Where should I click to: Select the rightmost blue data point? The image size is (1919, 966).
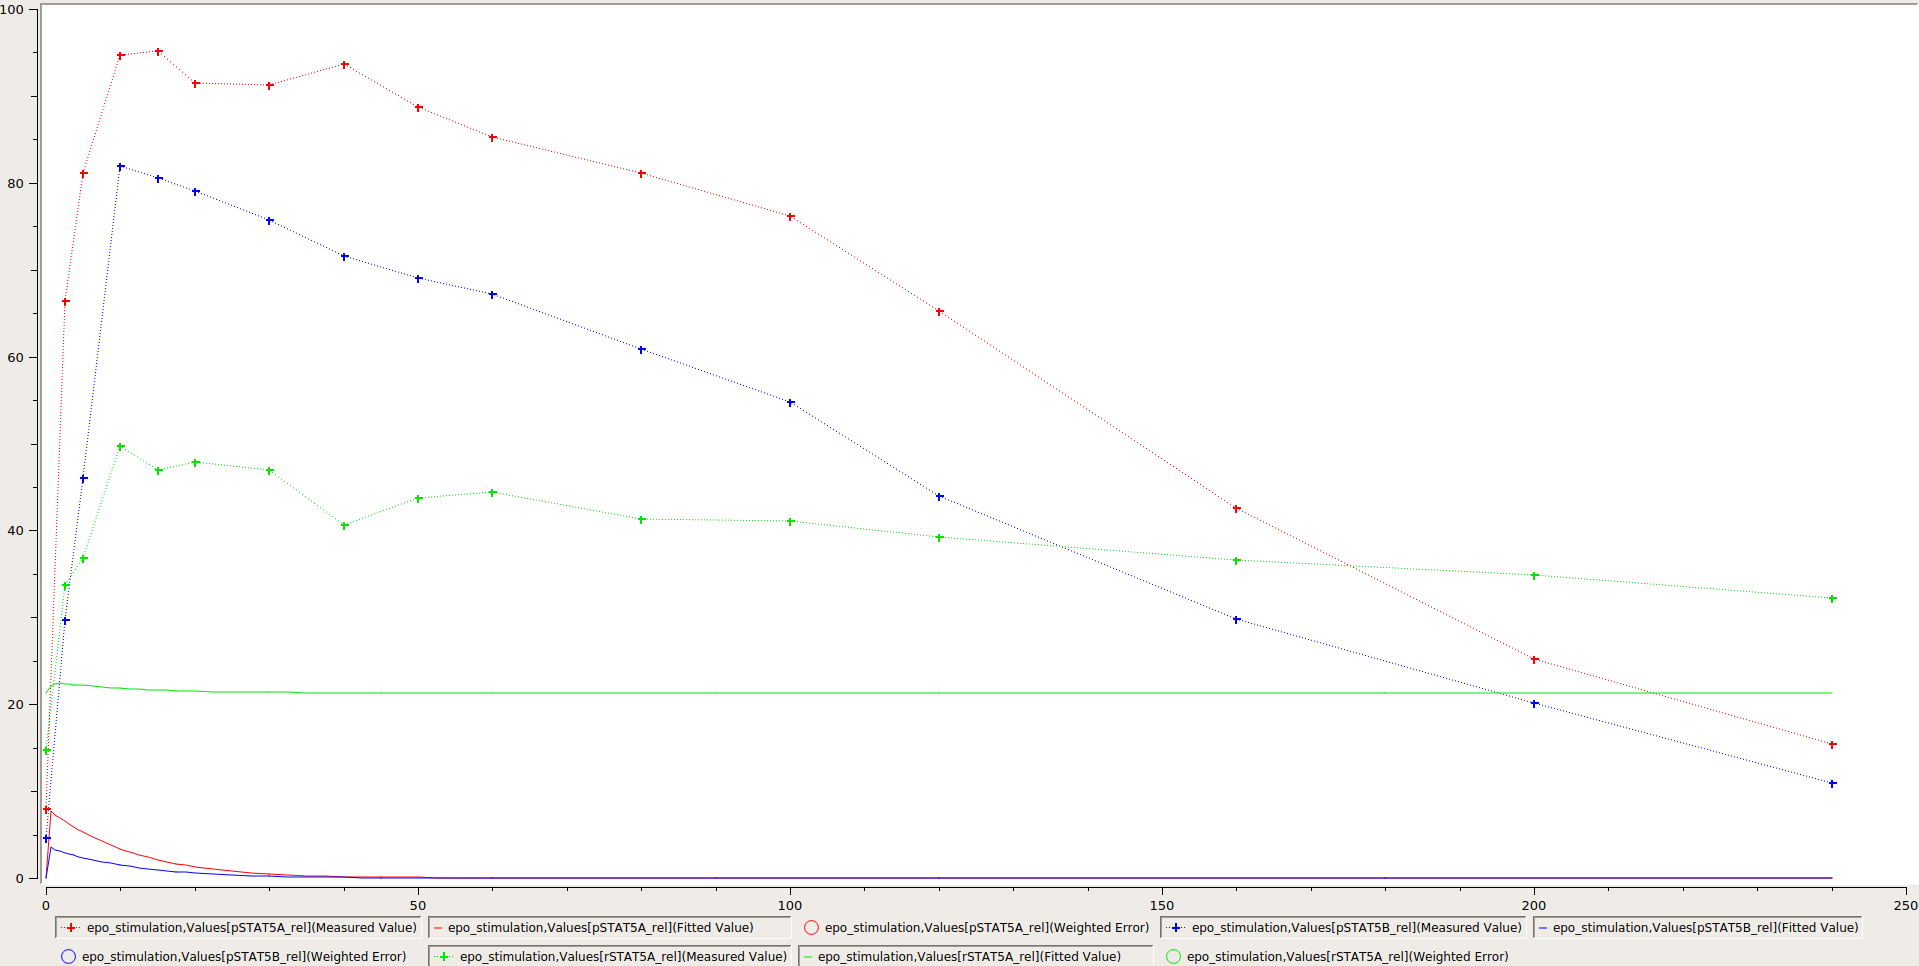(x=1832, y=784)
